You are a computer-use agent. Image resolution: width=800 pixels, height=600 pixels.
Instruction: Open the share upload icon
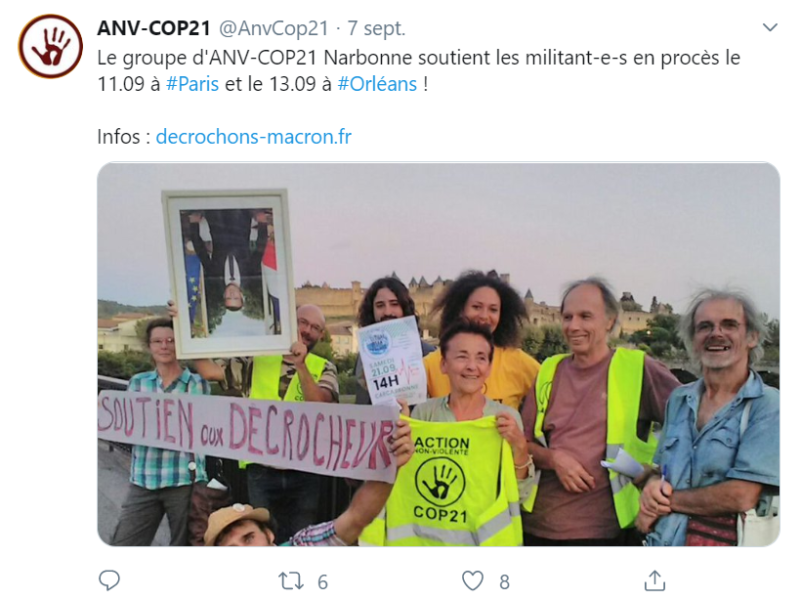click(x=655, y=581)
